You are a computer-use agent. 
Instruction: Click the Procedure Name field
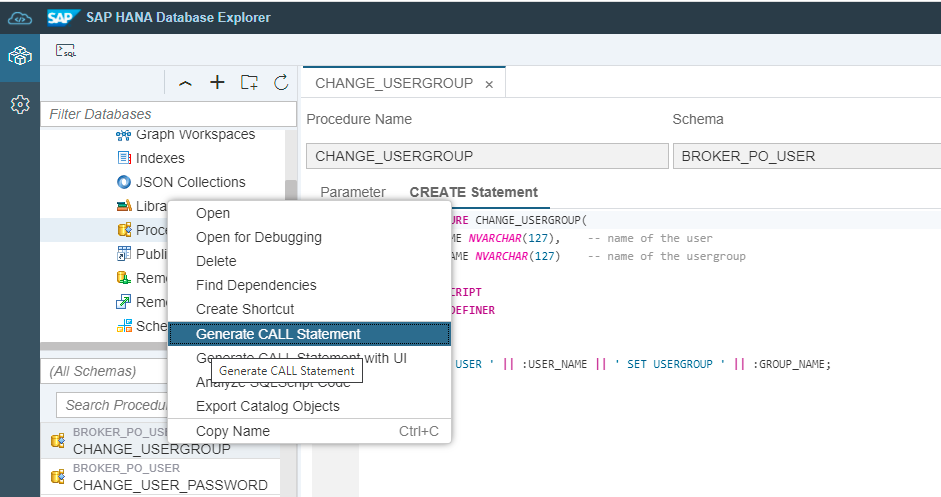coord(487,156)
